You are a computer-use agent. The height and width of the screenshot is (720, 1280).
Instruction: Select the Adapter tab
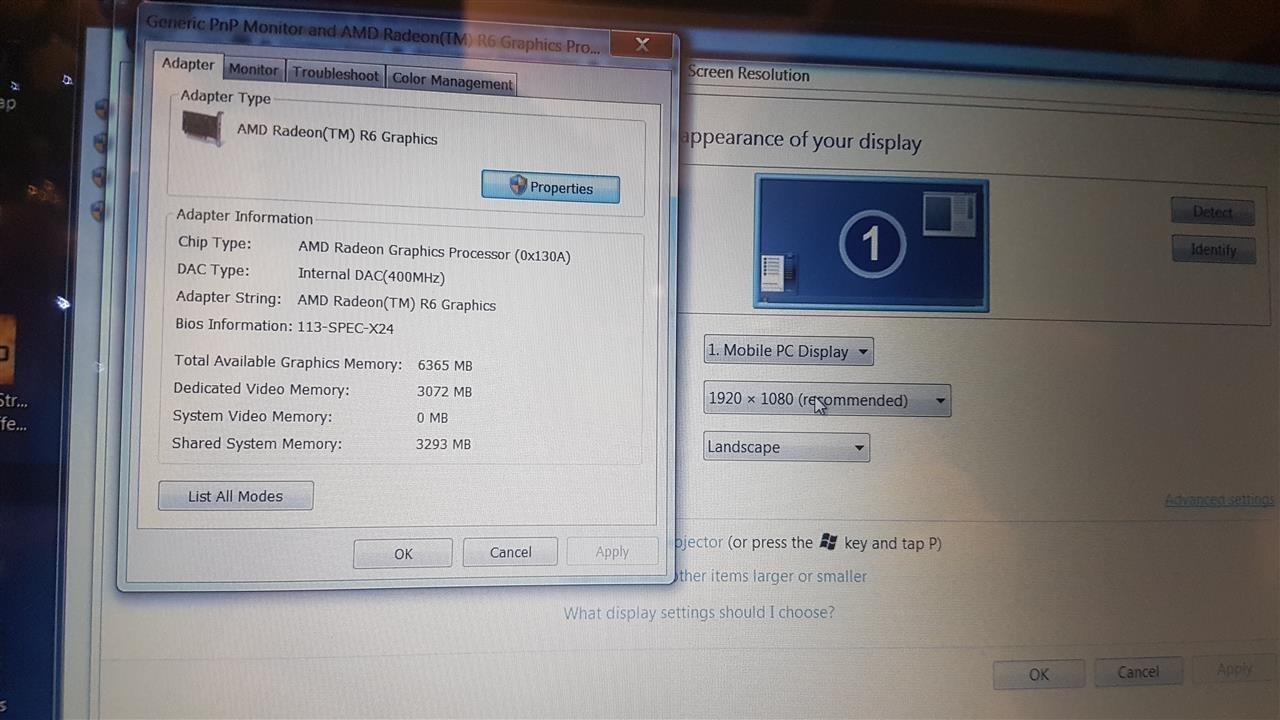(188, 64)
